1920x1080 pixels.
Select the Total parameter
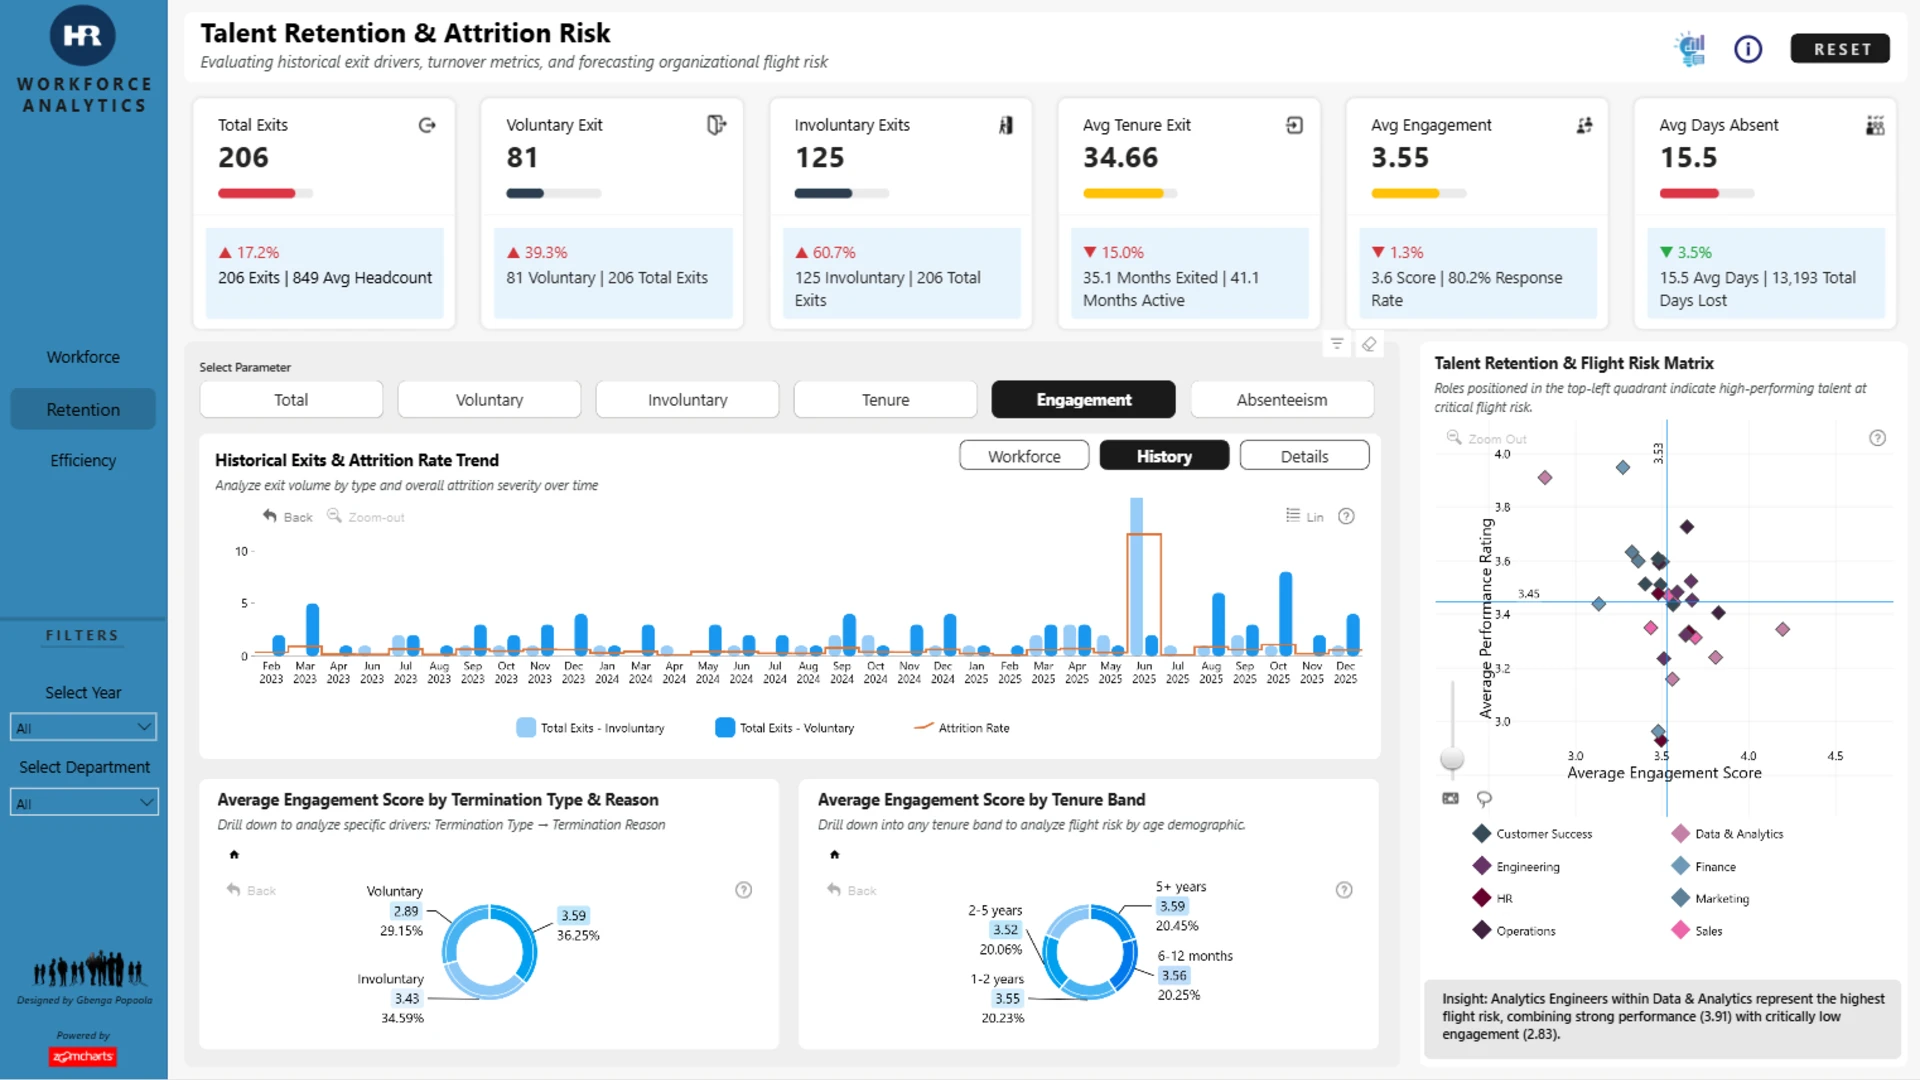[x=291, y=400]
